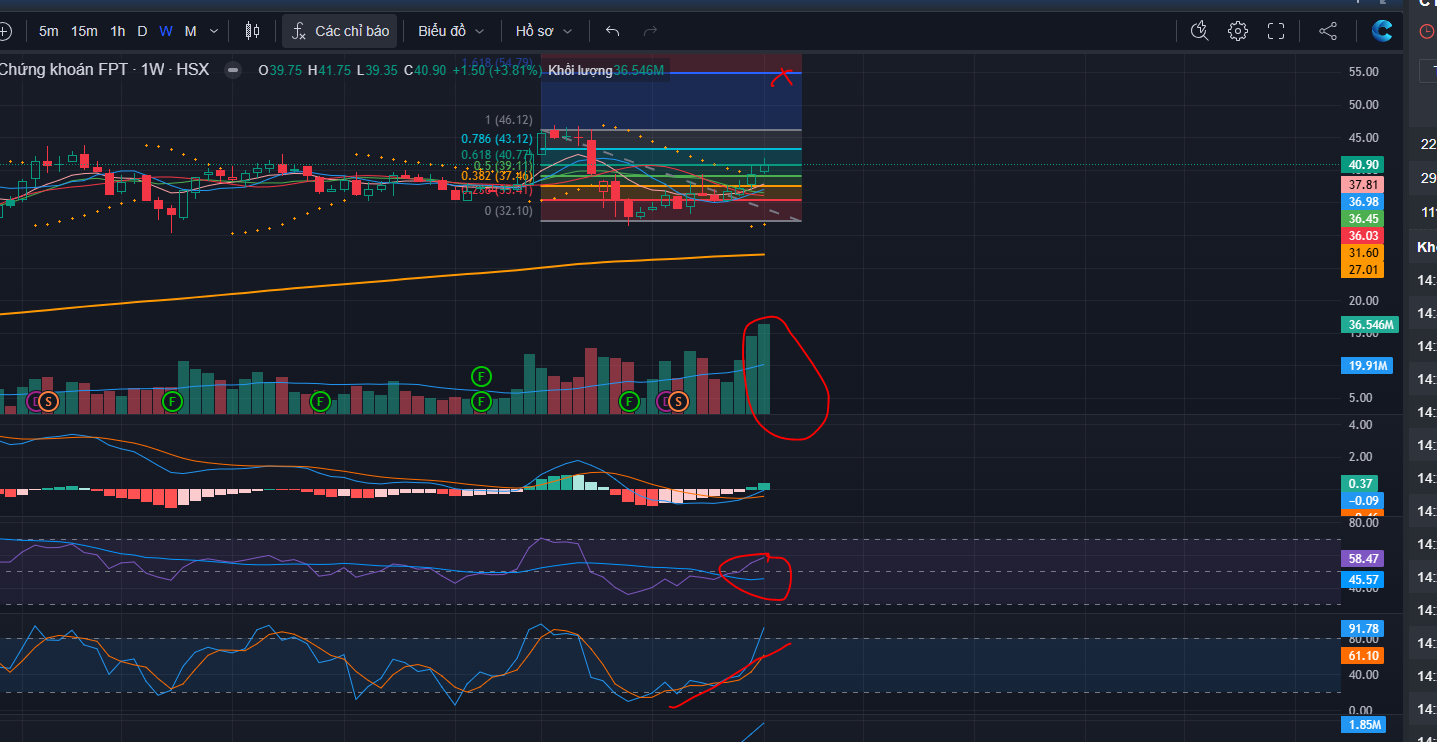This screenshot has height=742, width=1437.
Task: Select the W weekly timeframe
Action: (x=166, y=31)
